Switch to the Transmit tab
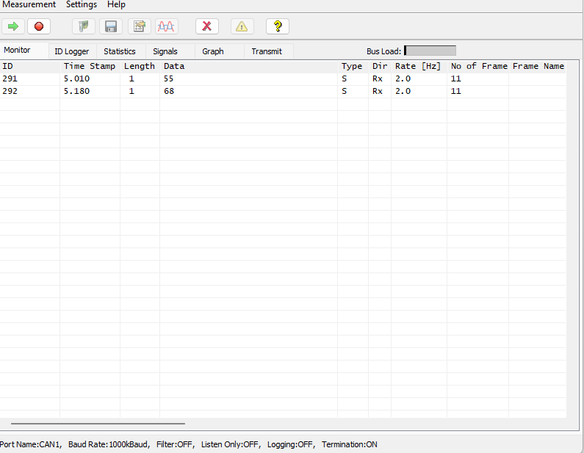This screenshot has height=453, width=584. (267, 51)
